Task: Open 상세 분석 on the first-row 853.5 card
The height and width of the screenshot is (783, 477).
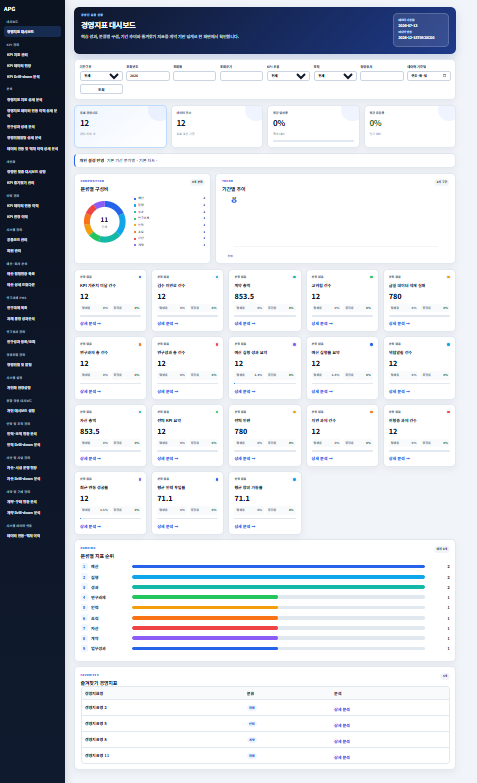Action: (x=245, y=324)
